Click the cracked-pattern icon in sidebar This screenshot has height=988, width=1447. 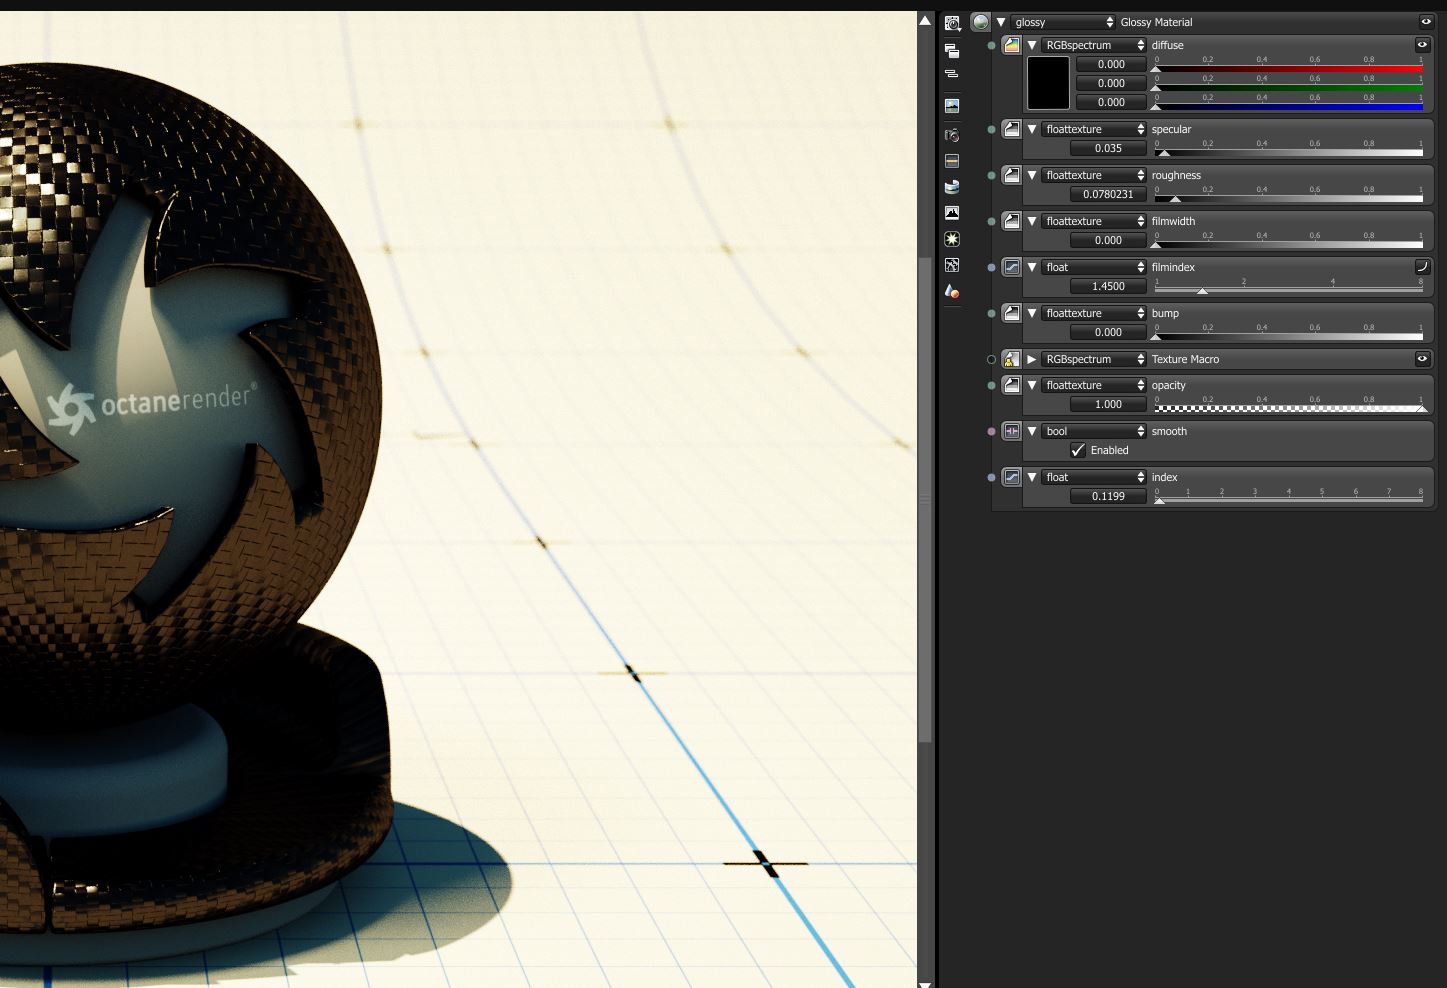[x=952, y=265]
